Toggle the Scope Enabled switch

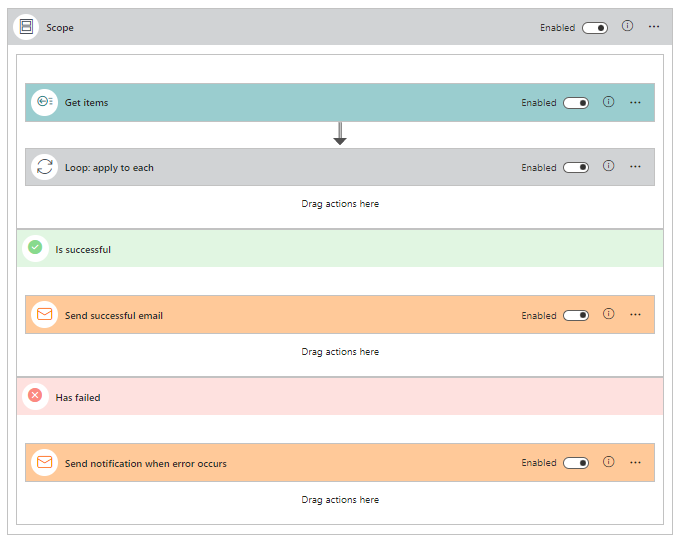point(595,28)
